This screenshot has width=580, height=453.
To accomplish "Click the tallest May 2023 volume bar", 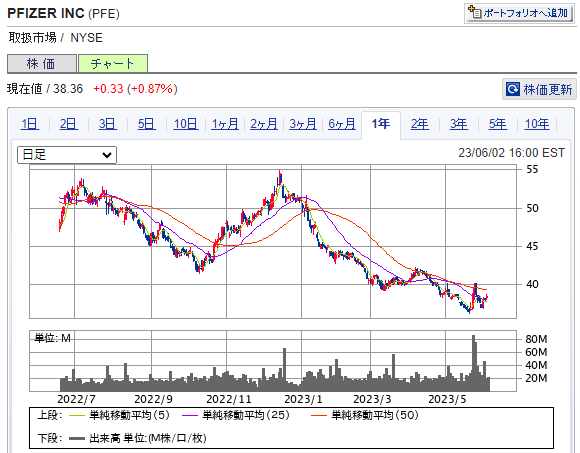I will coord(473,363).
